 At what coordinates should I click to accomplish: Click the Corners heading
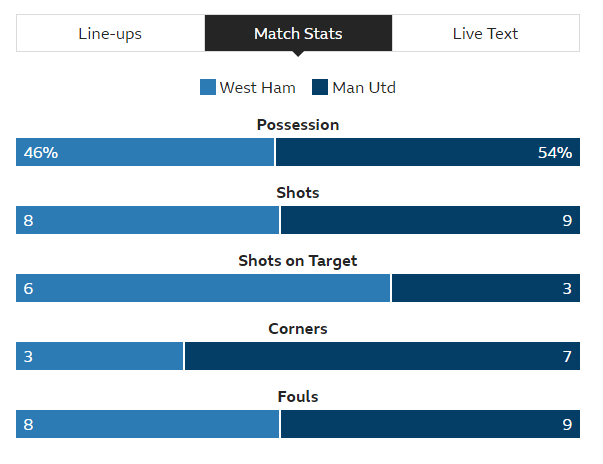click(x=298, y=329)
